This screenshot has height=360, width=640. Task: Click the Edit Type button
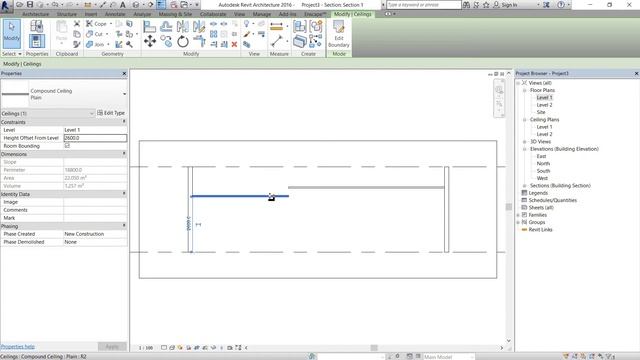coord(111,113)
